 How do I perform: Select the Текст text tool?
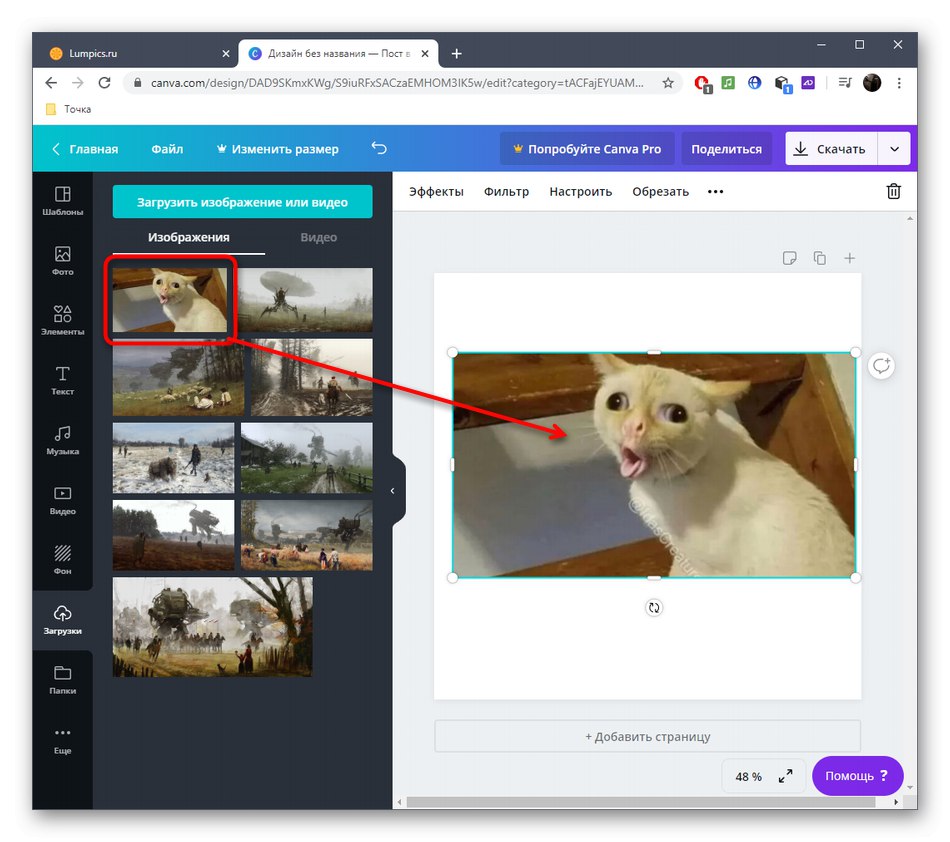(x=62, y=380)
